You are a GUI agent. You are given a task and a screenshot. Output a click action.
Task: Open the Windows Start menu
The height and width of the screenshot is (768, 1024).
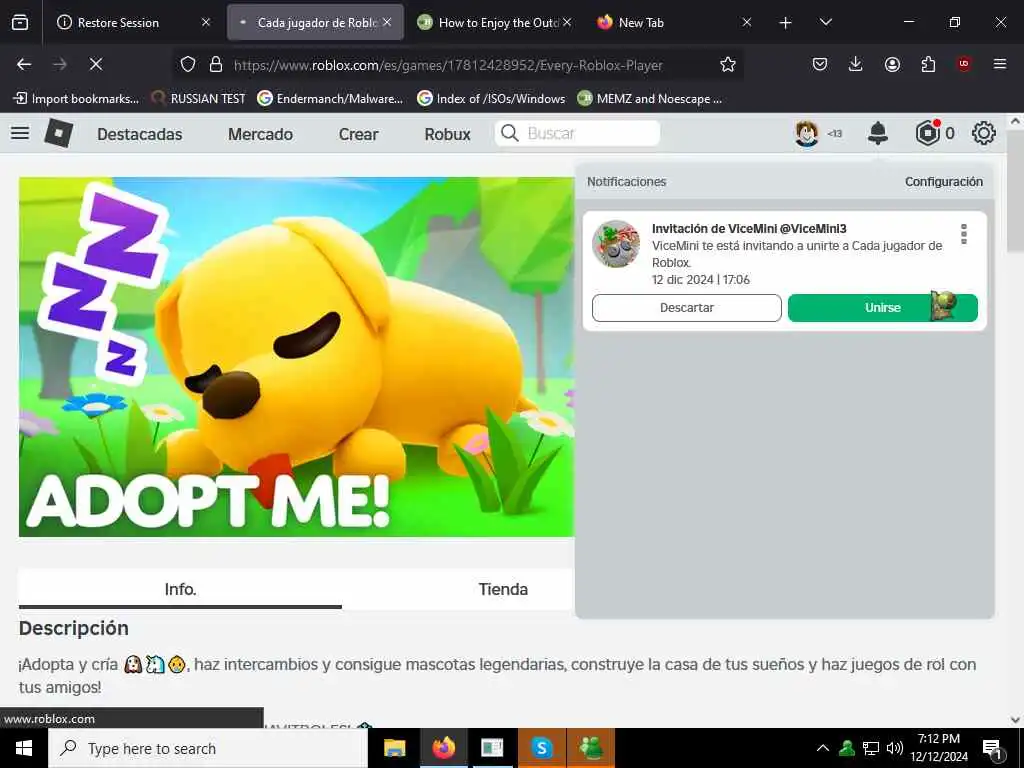coord(24,748)
